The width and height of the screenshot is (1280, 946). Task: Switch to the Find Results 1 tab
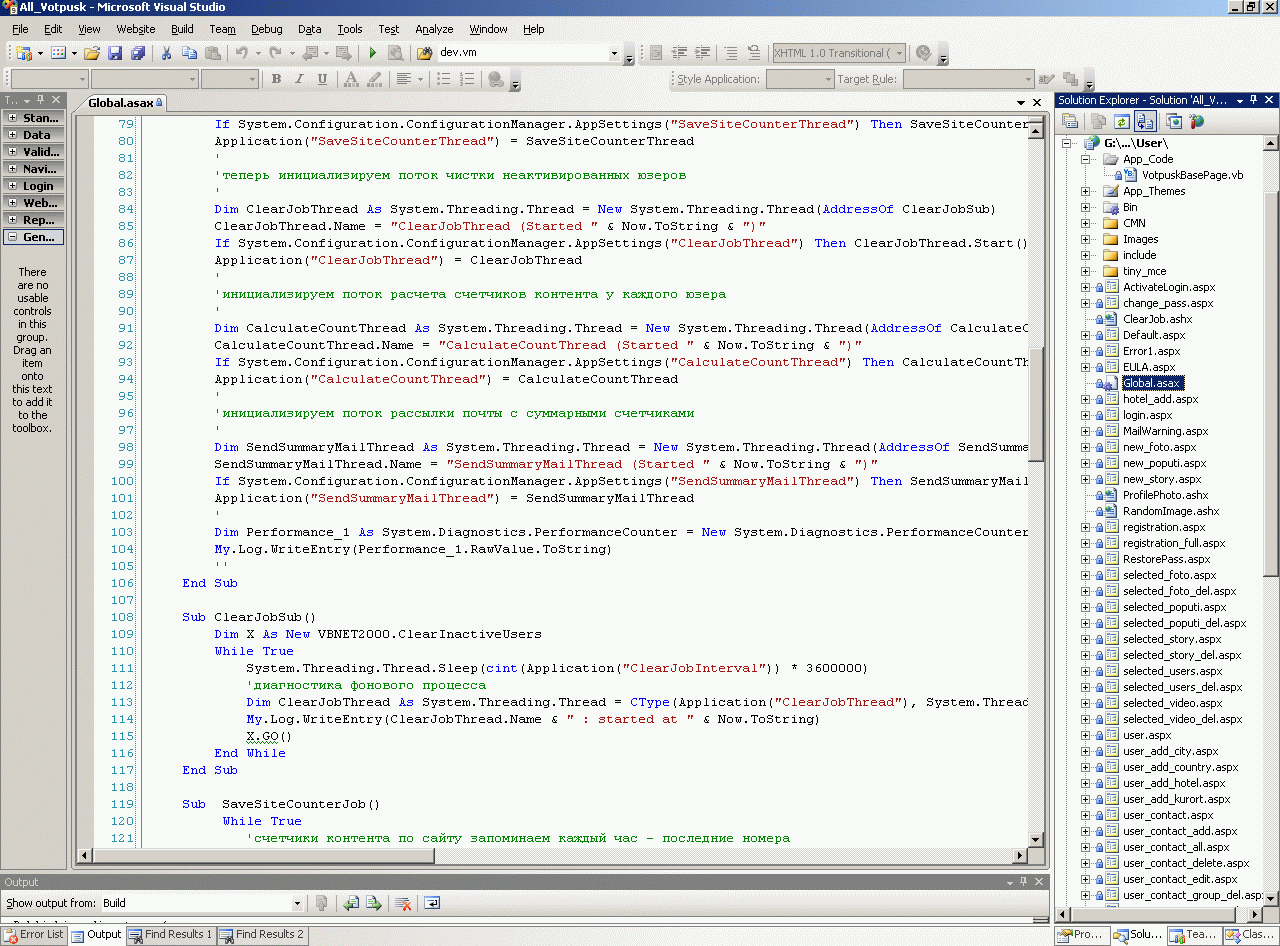[170, 935]
